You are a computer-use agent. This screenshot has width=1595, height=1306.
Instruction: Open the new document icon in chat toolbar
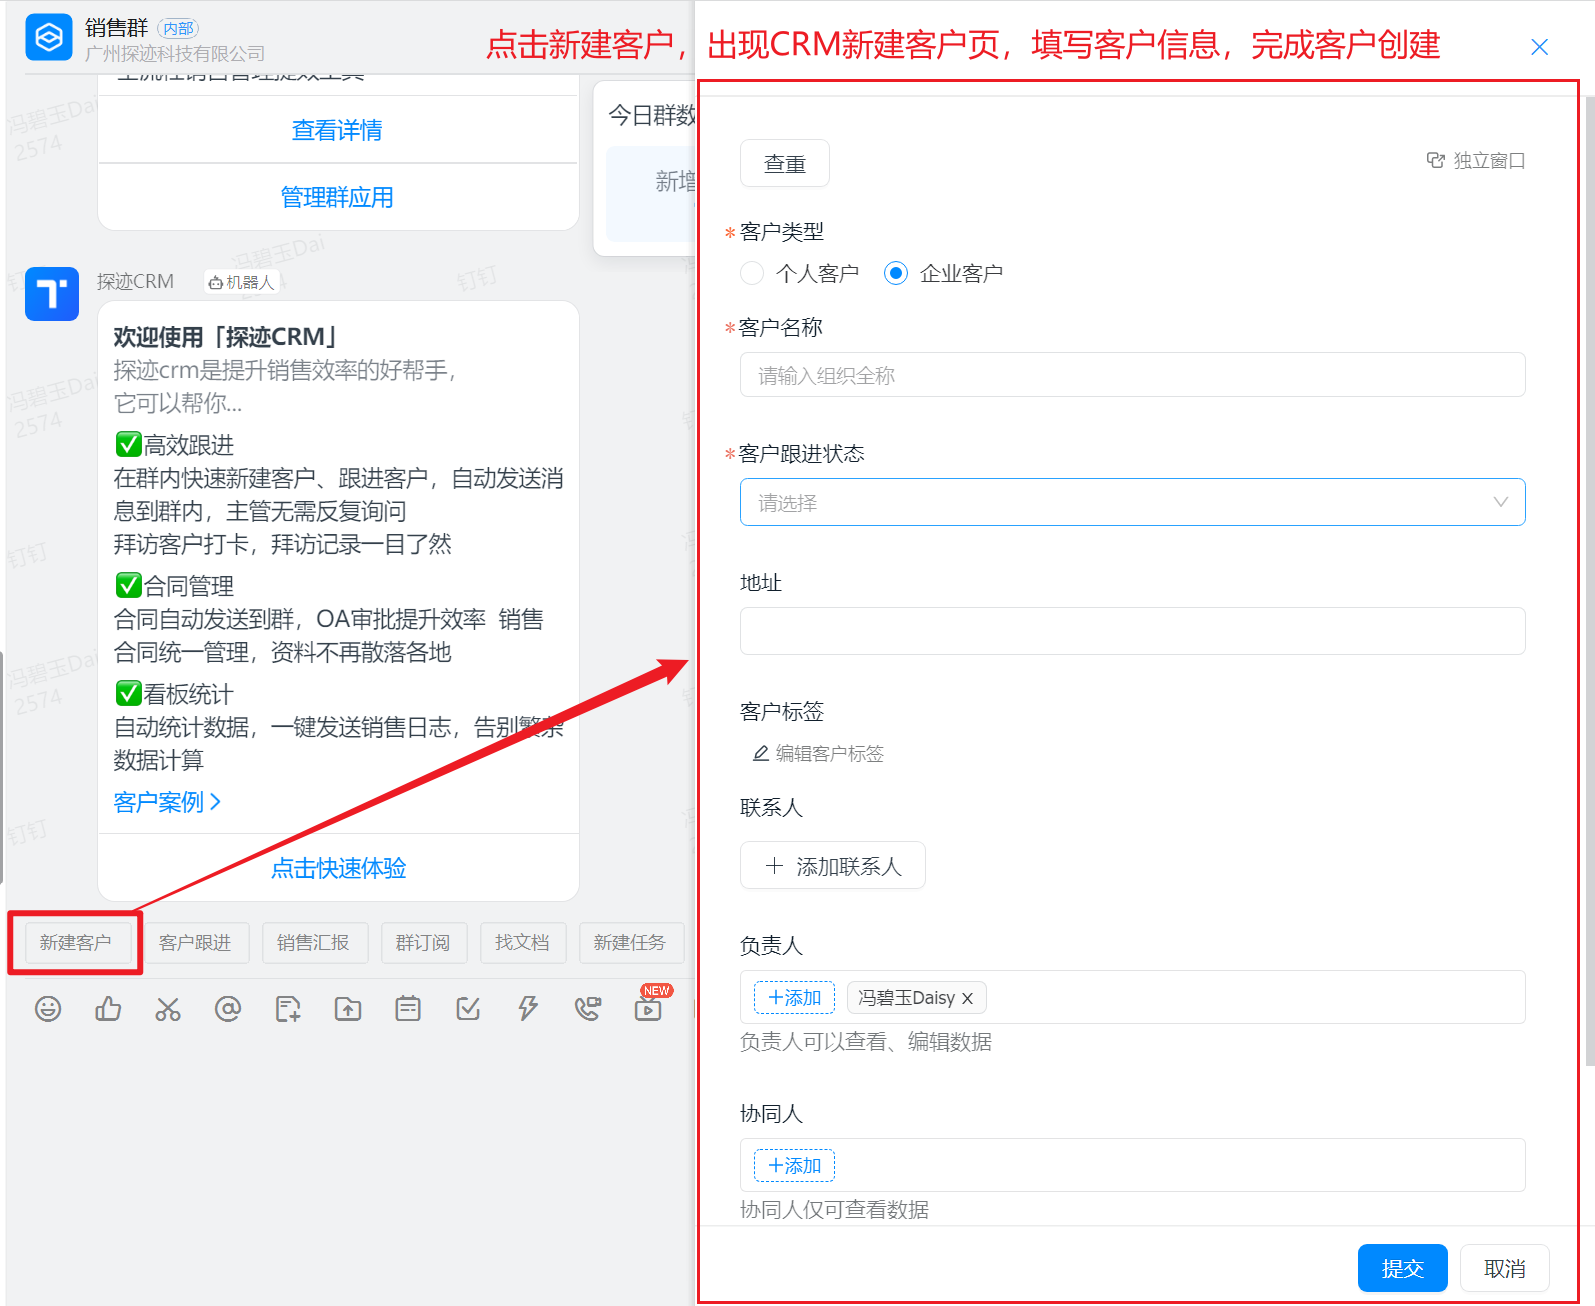click(288, 1009)
